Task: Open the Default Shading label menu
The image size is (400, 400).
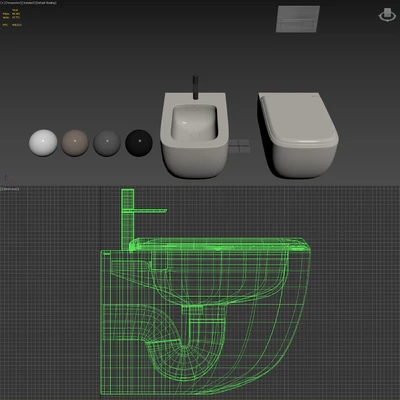Action: (45, 3)
